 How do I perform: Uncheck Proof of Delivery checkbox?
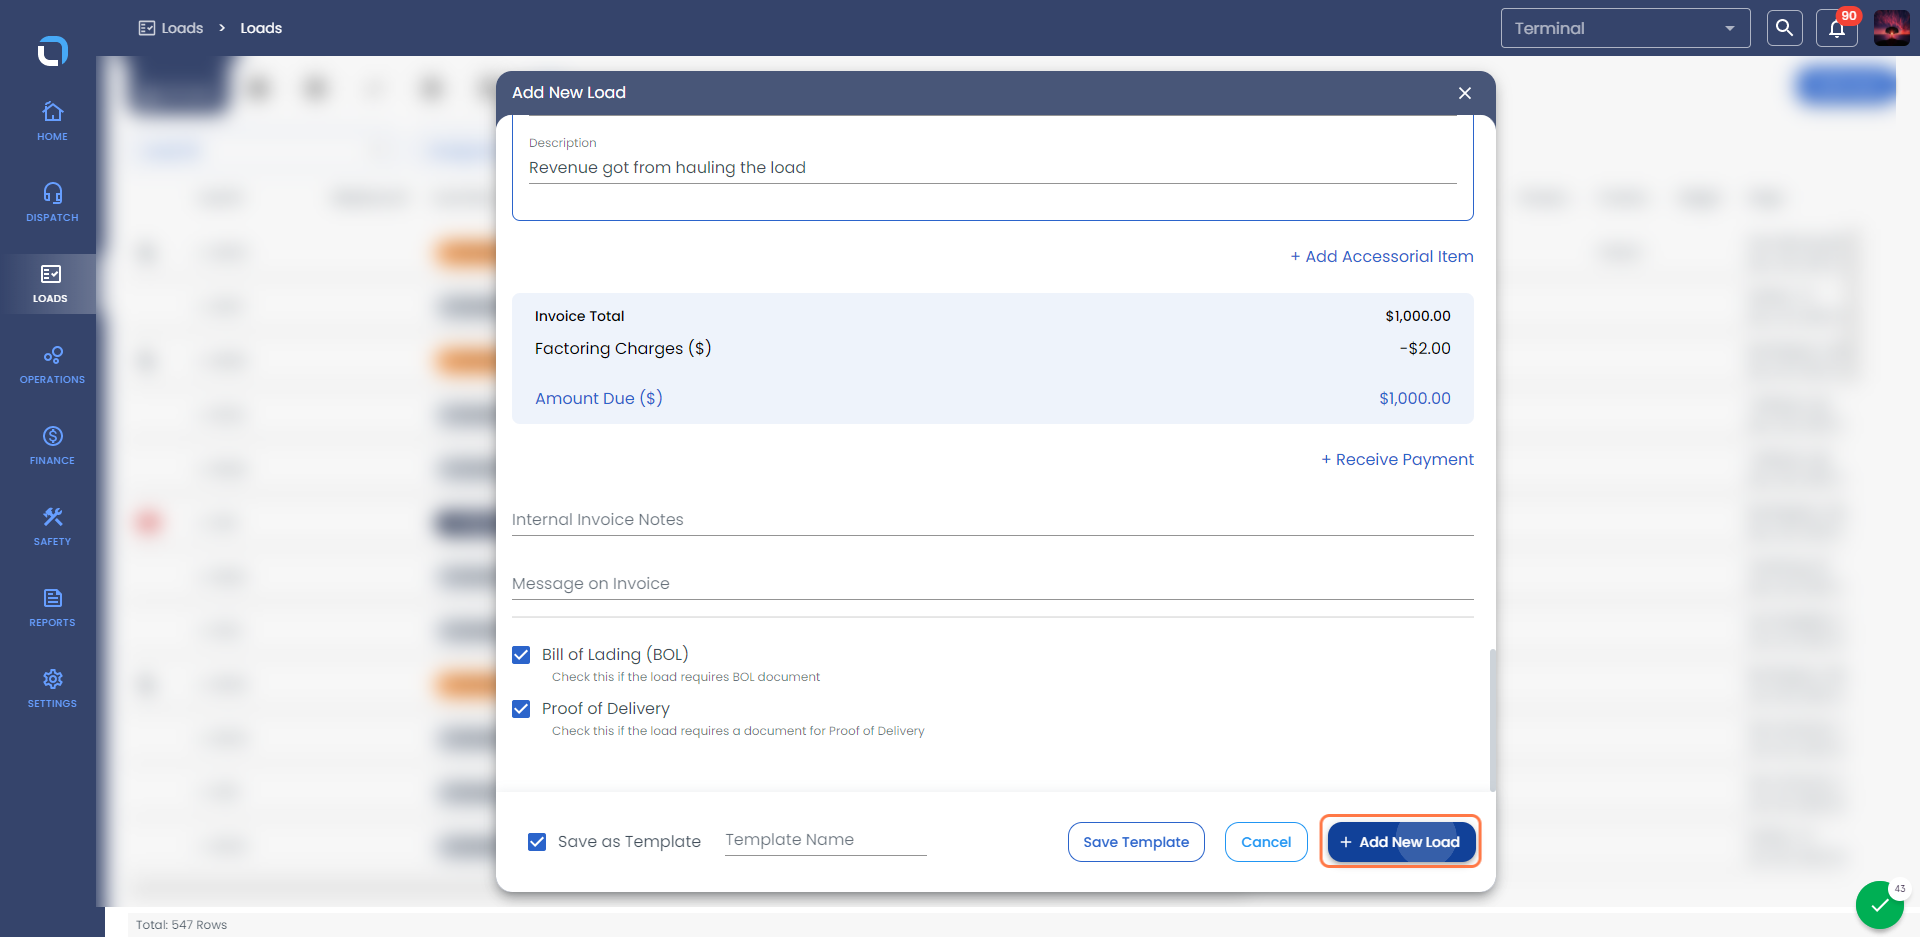tap(521, 709)
